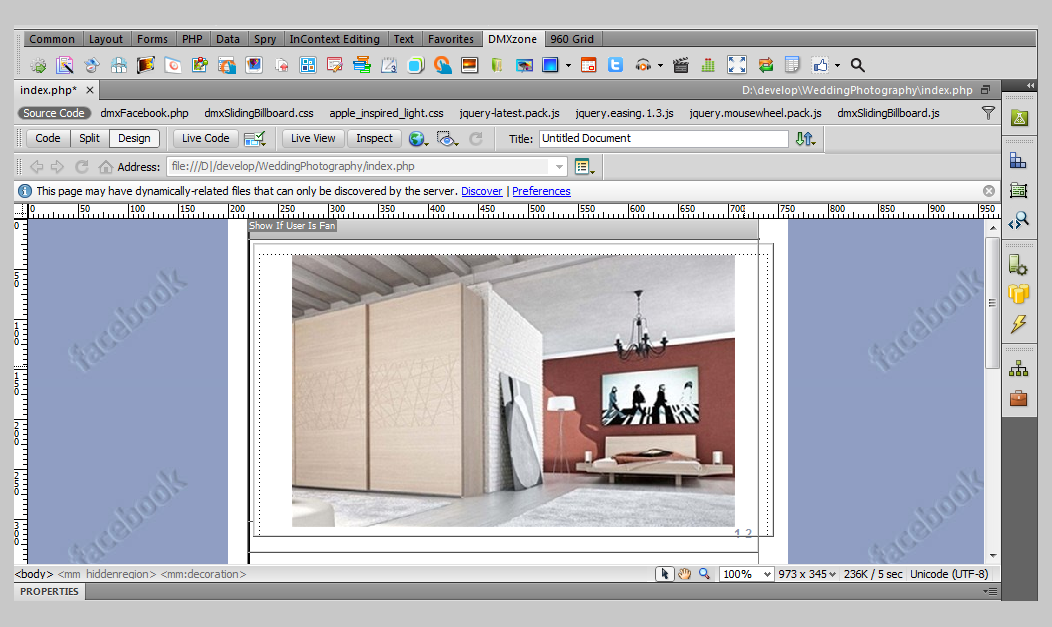Click the green bookmark book icon

pos(497,65)
